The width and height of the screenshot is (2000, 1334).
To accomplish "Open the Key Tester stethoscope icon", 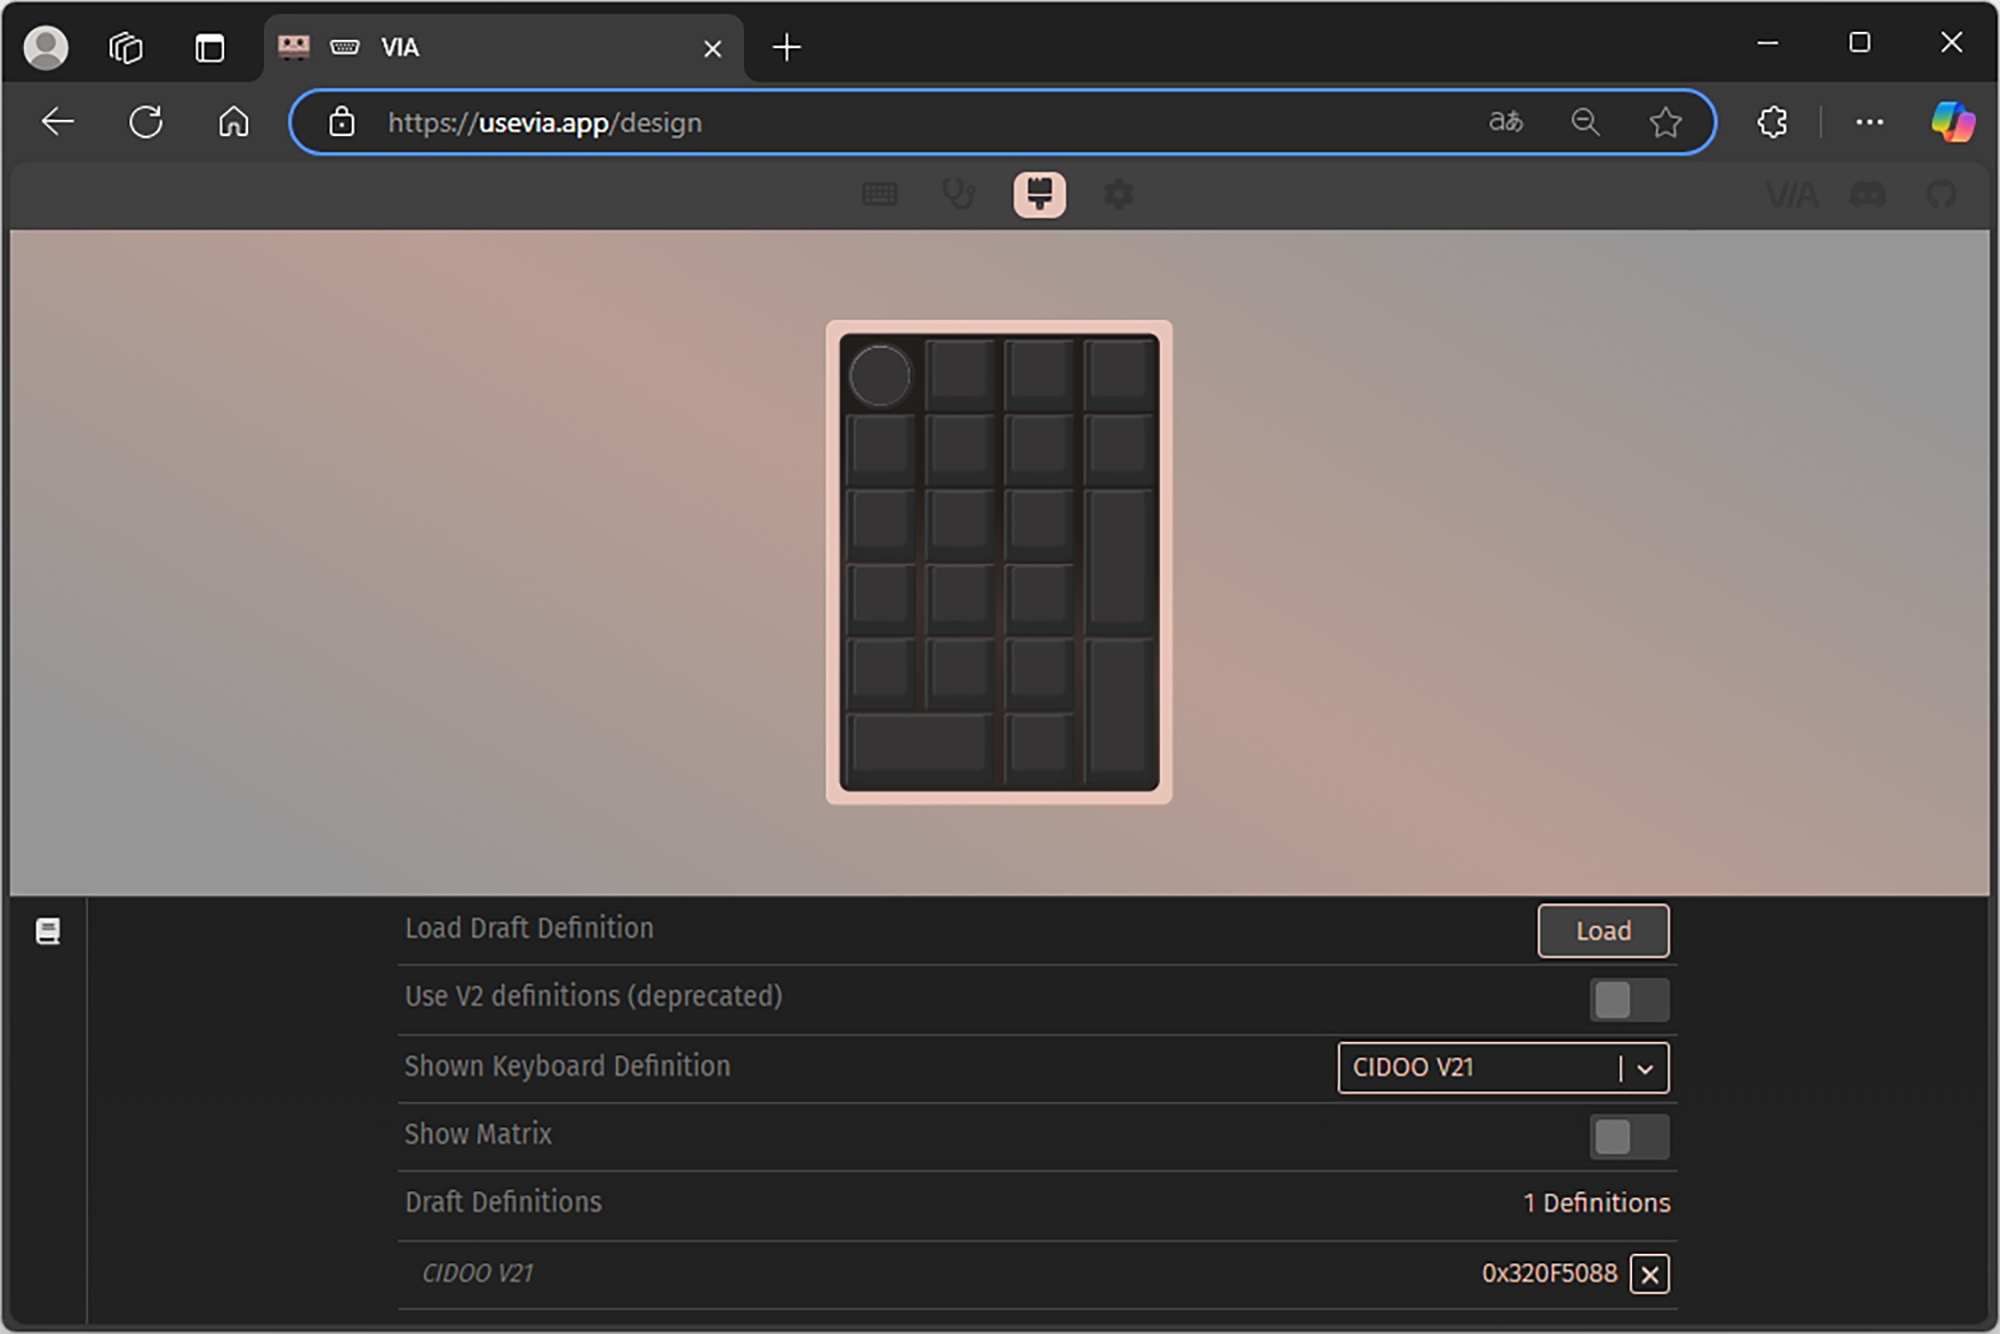I will (959, 194).
